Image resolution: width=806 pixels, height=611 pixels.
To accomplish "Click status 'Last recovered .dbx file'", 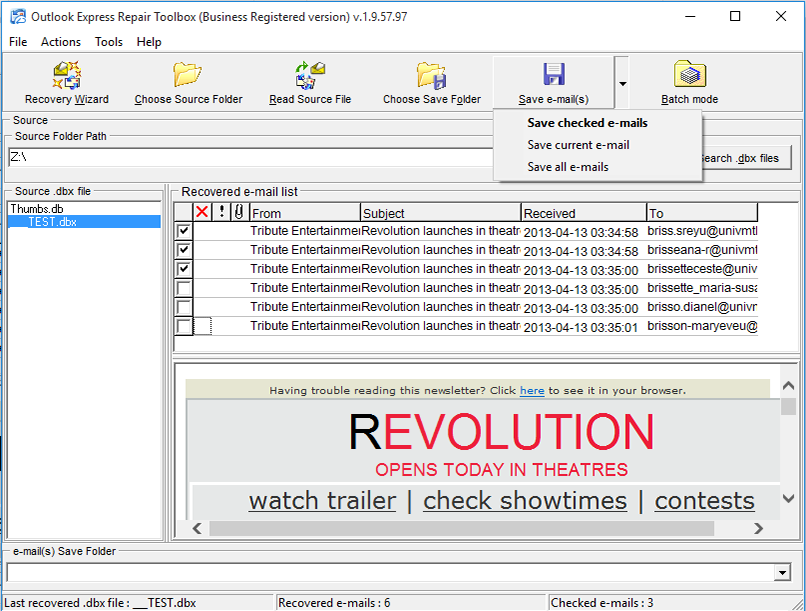I will click(x=100, y=603).
